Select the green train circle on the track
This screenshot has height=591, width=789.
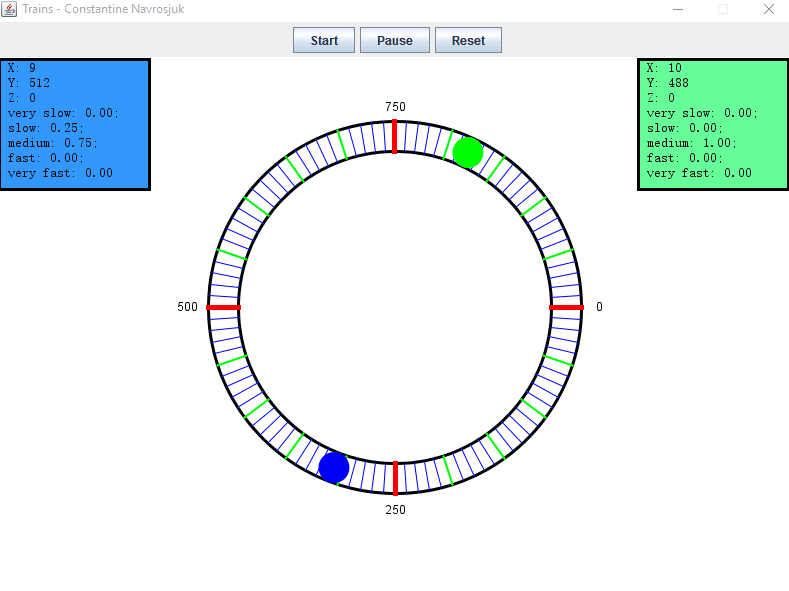(468, 153)
